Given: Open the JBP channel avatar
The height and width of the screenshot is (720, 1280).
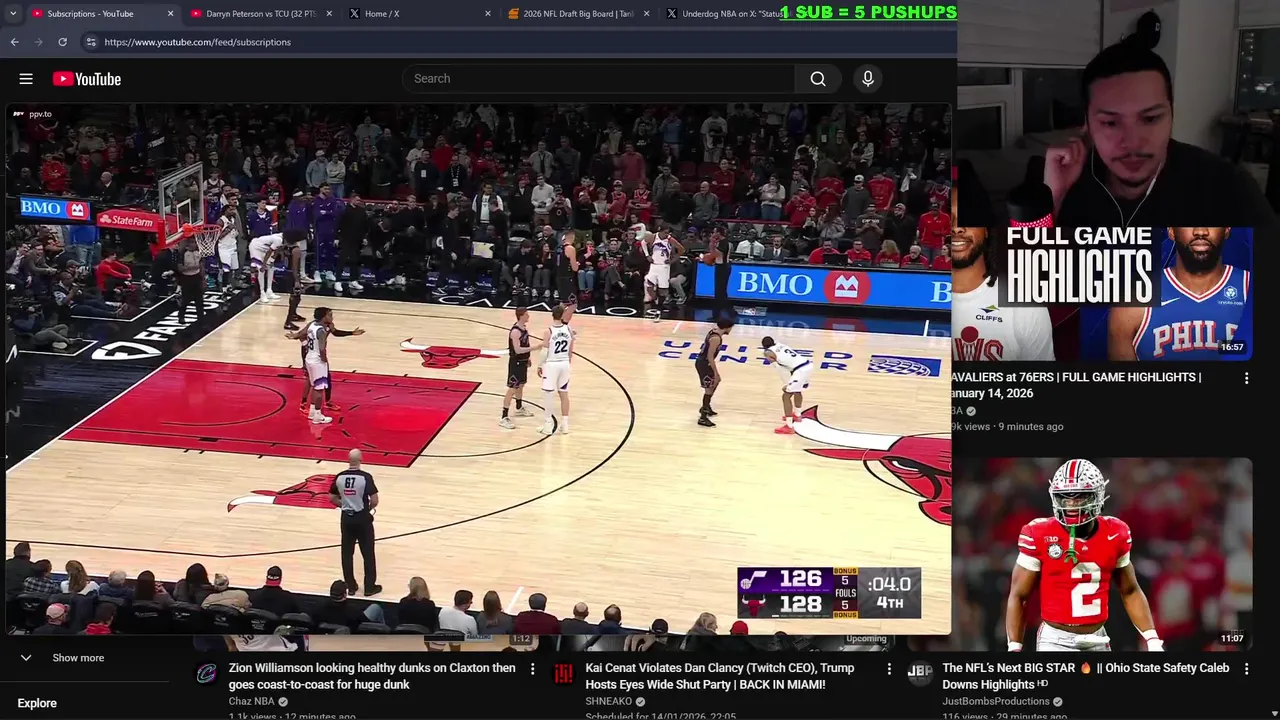Looking at the screenshot, I should [920, 673].
